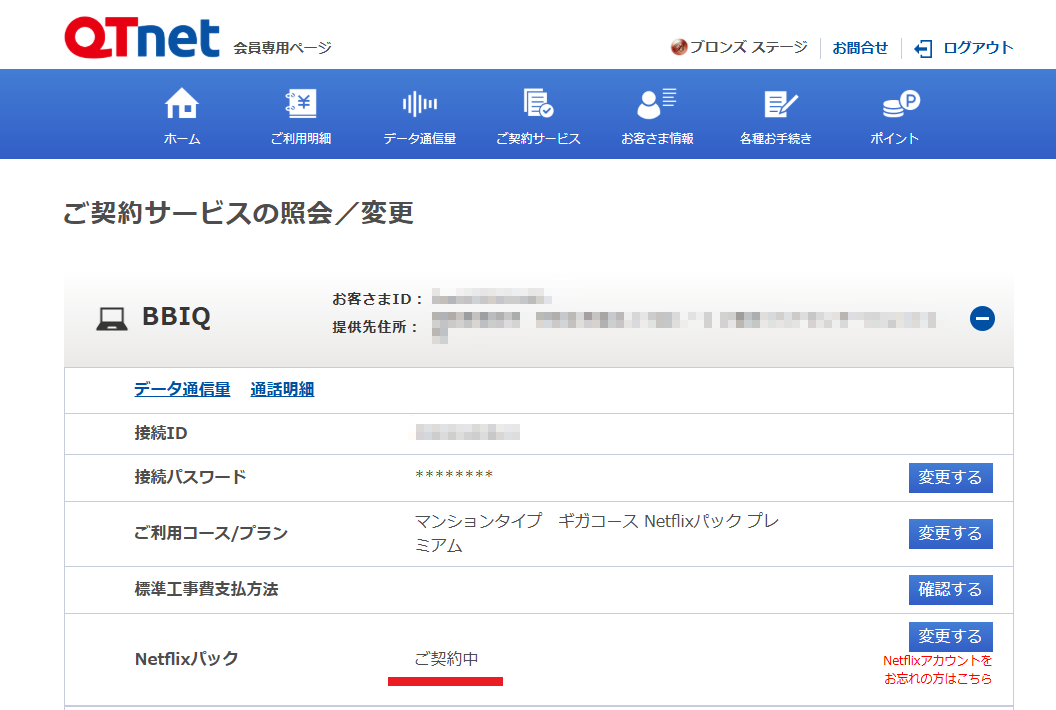This screenshot has height=710, width=1056.
Task: Open the ご利用明細 yen bill icon
Action: pos(300,103)
